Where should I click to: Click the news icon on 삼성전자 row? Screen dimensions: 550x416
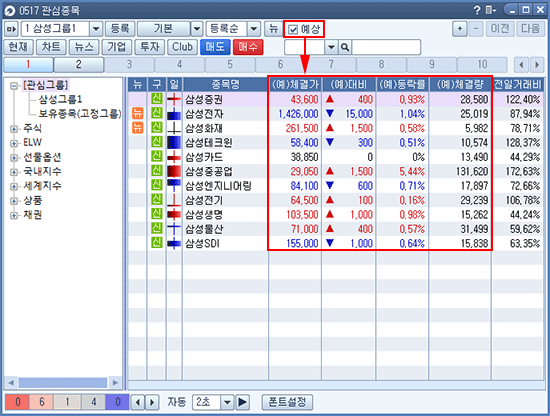coord(138,114)
